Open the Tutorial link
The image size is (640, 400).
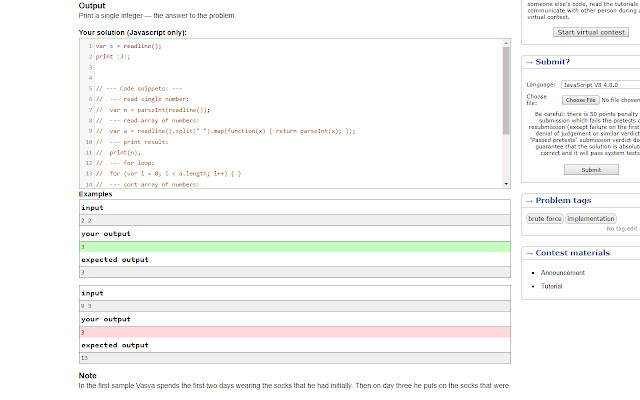click(x=551, y=286)
